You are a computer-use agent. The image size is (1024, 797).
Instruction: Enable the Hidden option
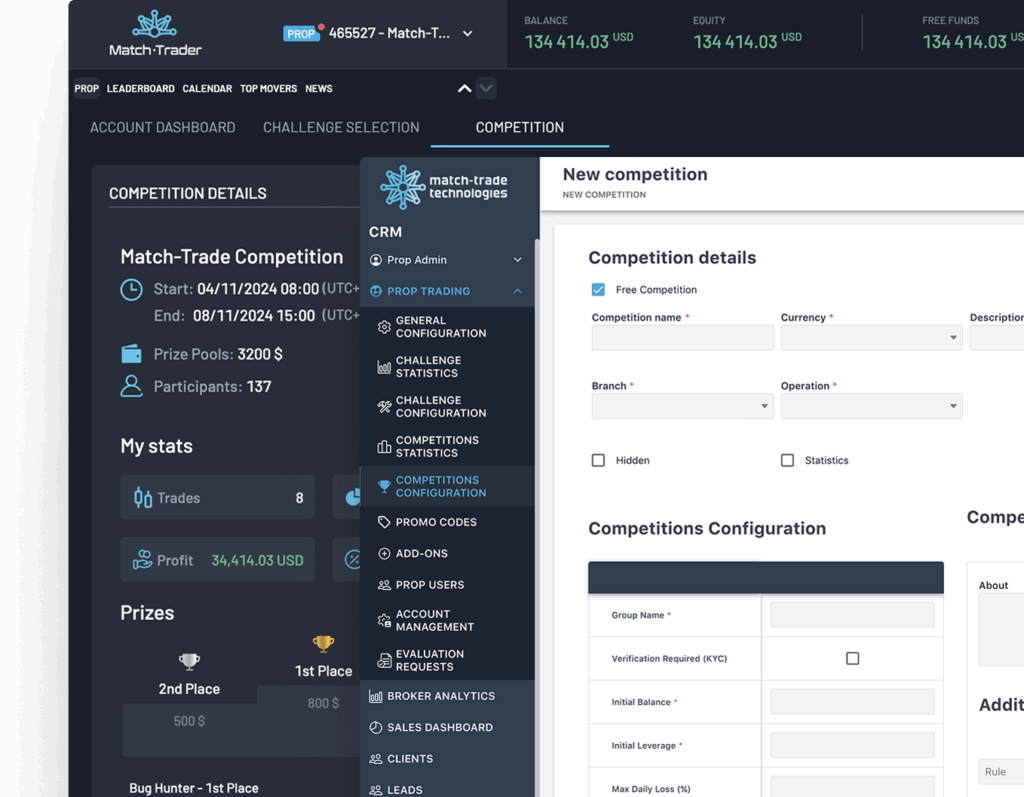(x=598, y=460)
